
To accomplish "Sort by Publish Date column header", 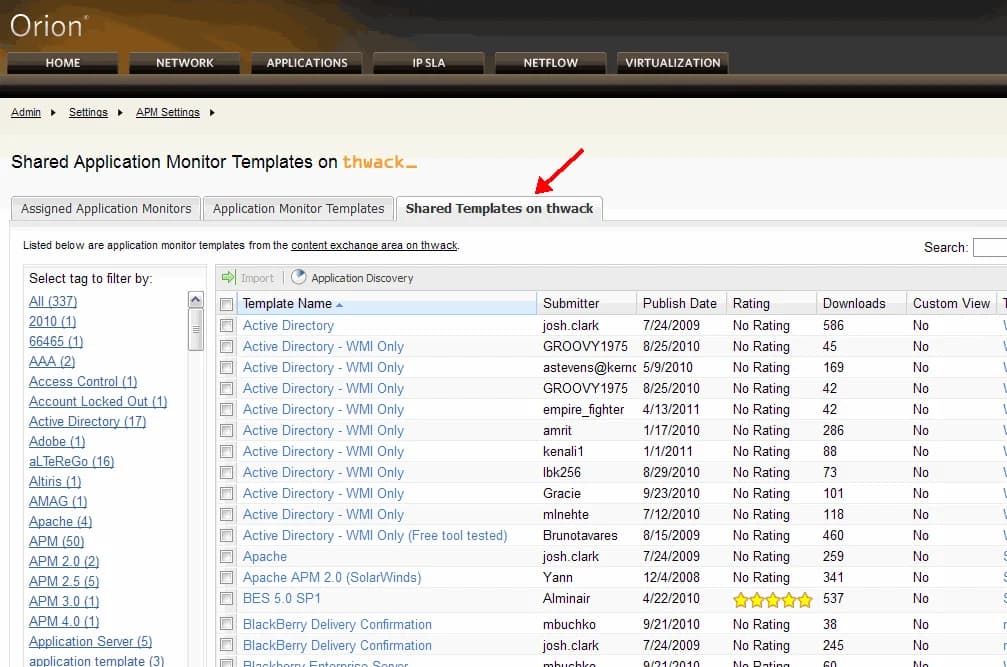I will tap(679, 304).
